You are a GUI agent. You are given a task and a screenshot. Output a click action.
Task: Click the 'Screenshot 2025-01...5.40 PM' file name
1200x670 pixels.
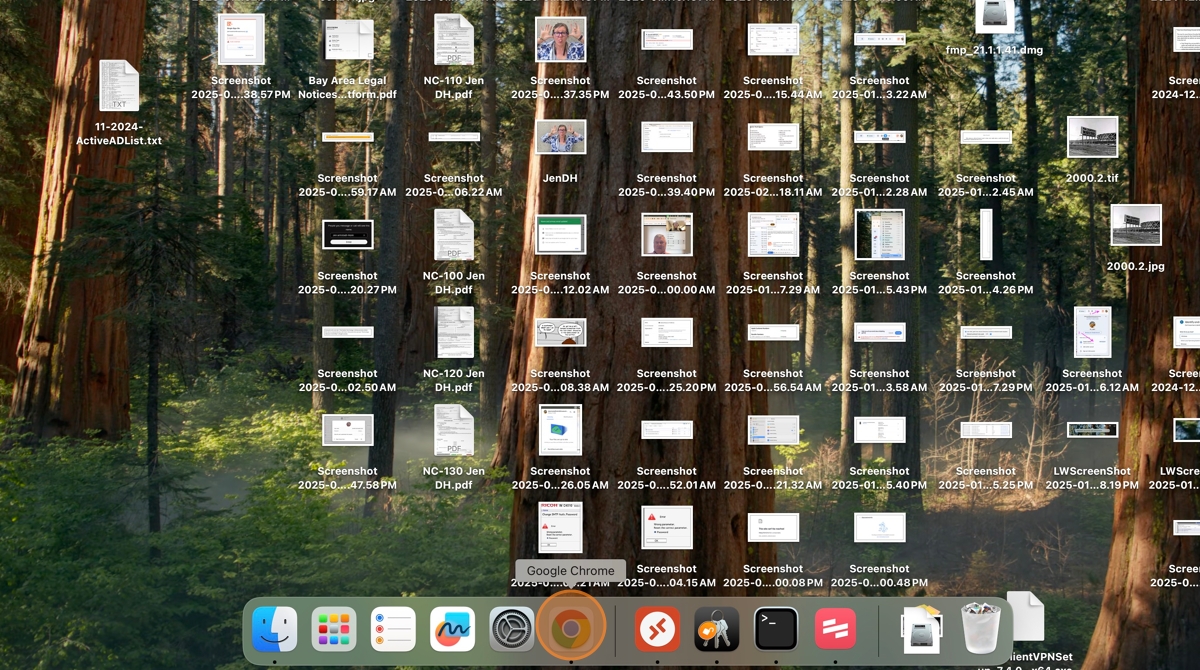point(880,478)
